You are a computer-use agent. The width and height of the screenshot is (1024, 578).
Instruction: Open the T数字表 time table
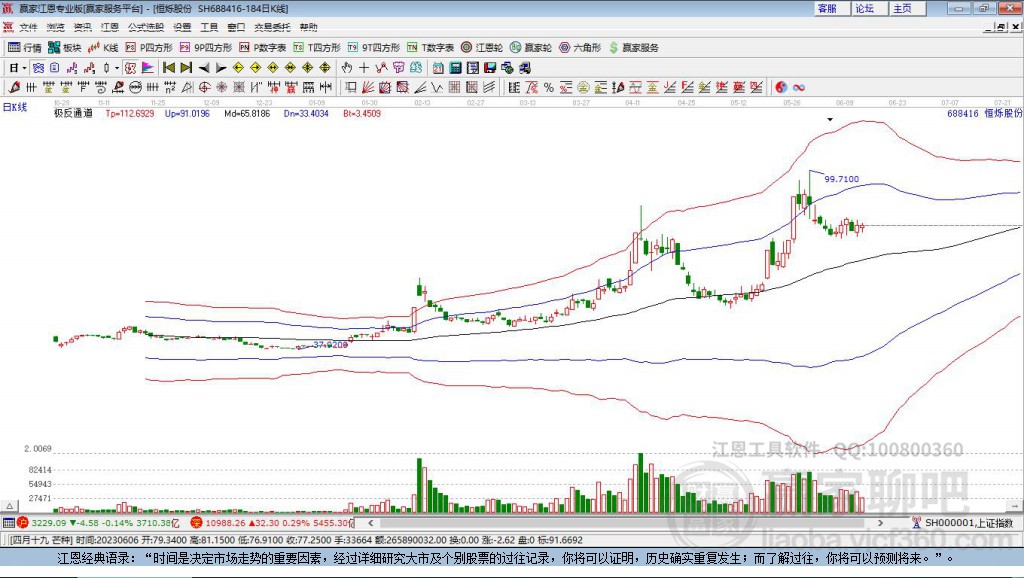430,48
